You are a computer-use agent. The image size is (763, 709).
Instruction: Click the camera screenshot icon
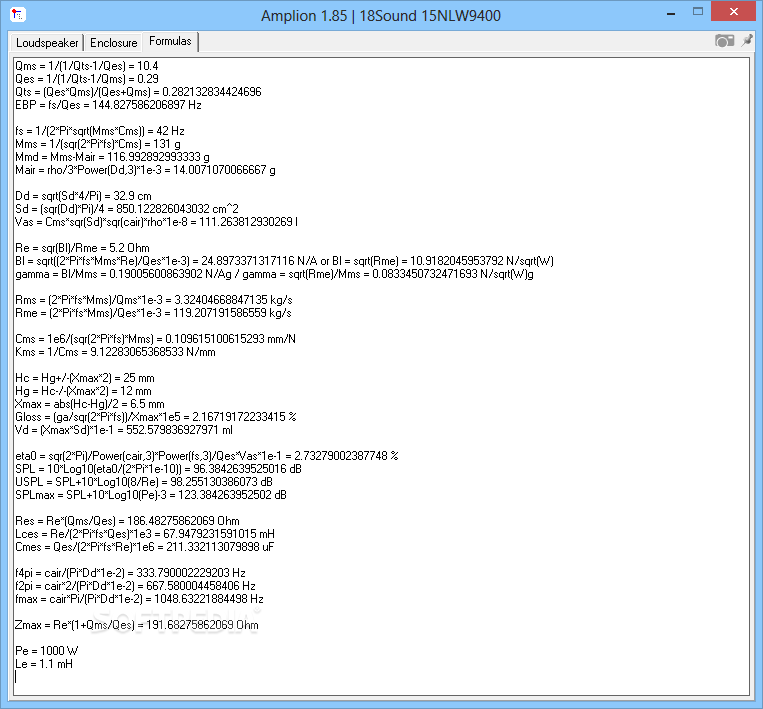click(x=724, y=41)
